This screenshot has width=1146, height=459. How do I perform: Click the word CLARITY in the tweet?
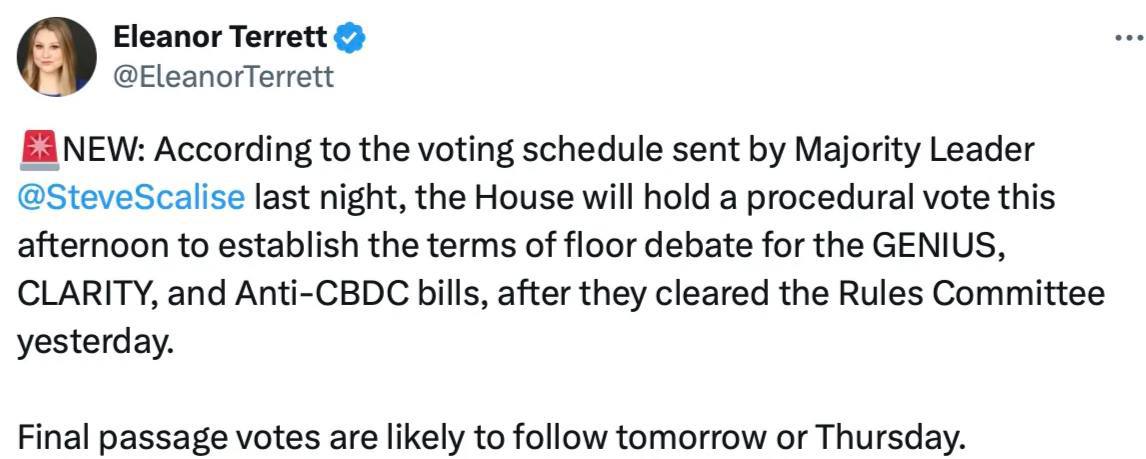86,295
